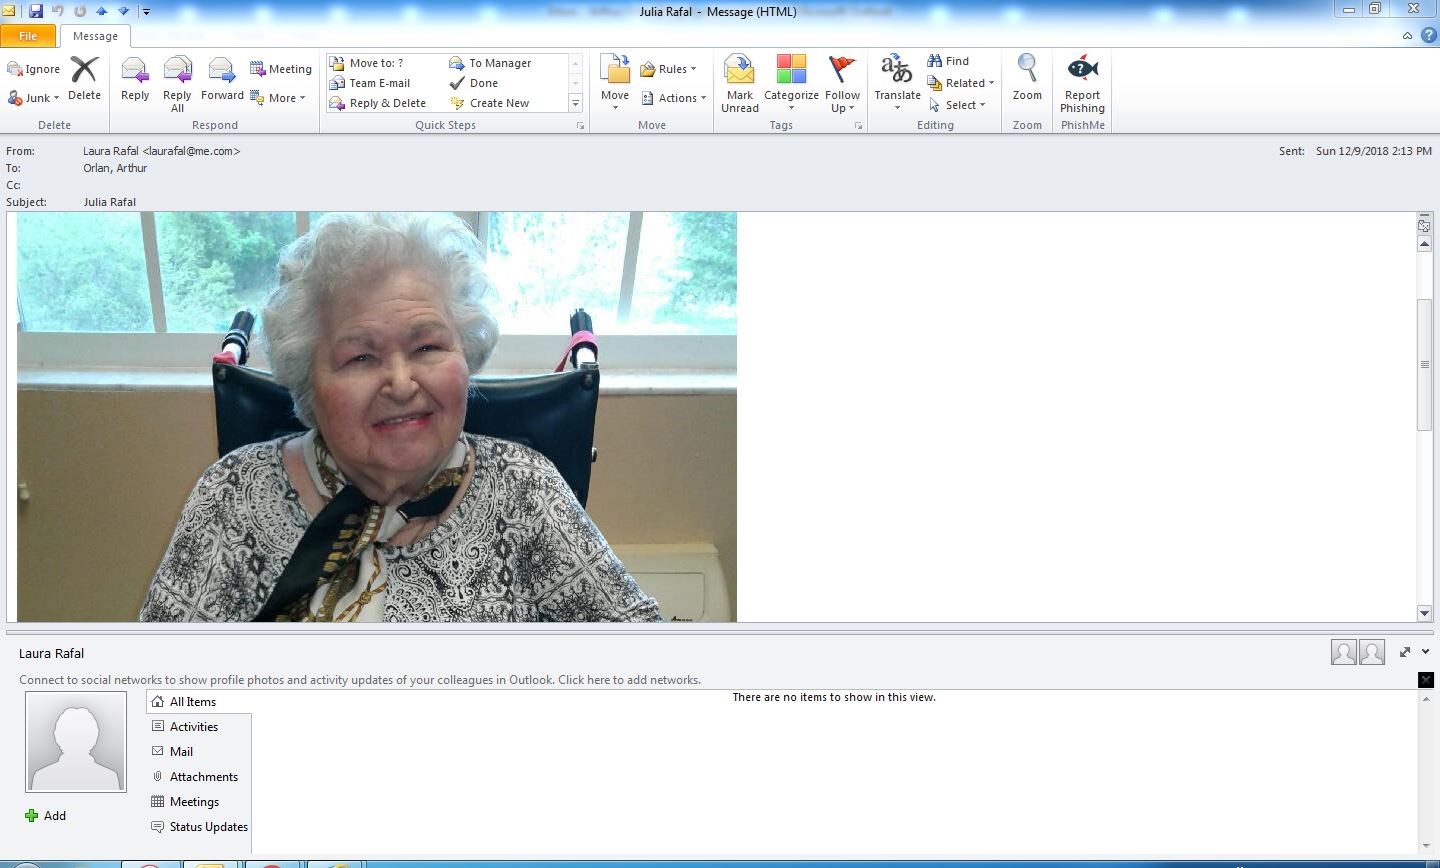Click the Reply icon

pos(134,82)
